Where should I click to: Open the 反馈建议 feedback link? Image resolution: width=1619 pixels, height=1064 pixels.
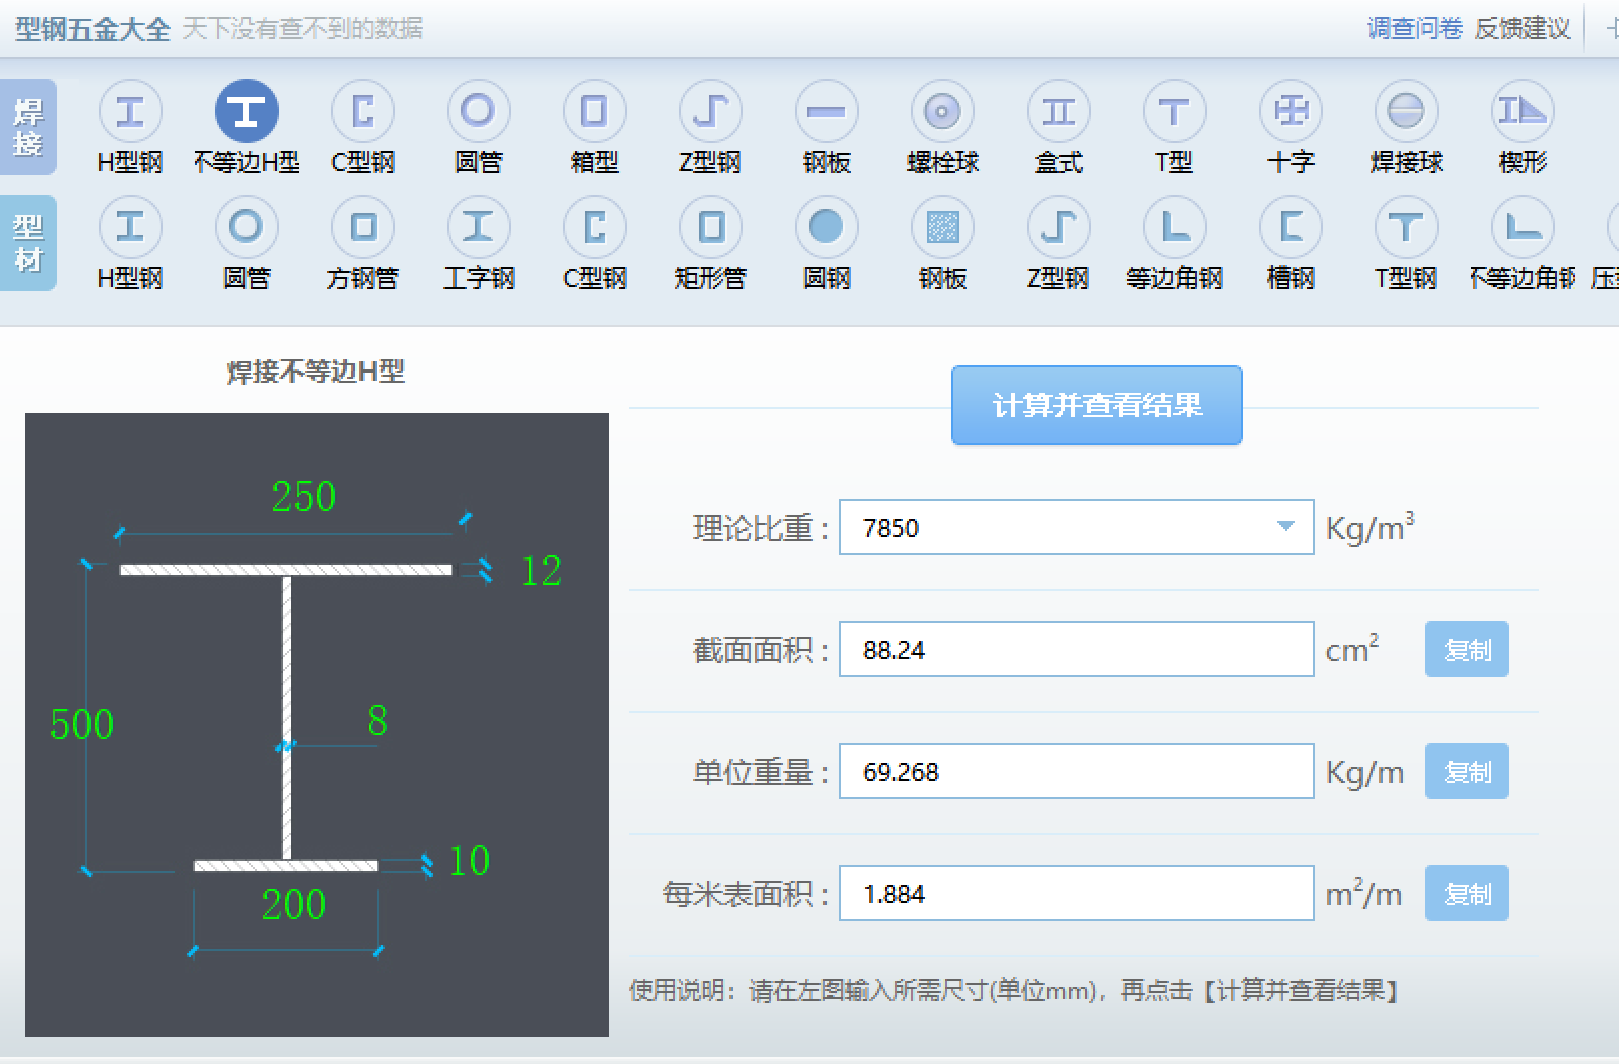[x=1522, y=28]
